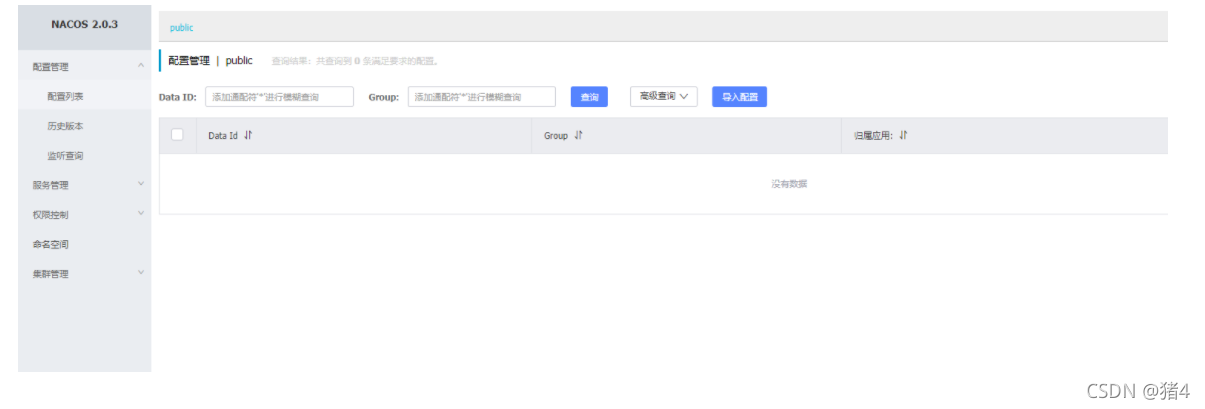This screenshot has width=1205, height=409.
Task: Click the blue 查询 search button
Action: (589, 97)
